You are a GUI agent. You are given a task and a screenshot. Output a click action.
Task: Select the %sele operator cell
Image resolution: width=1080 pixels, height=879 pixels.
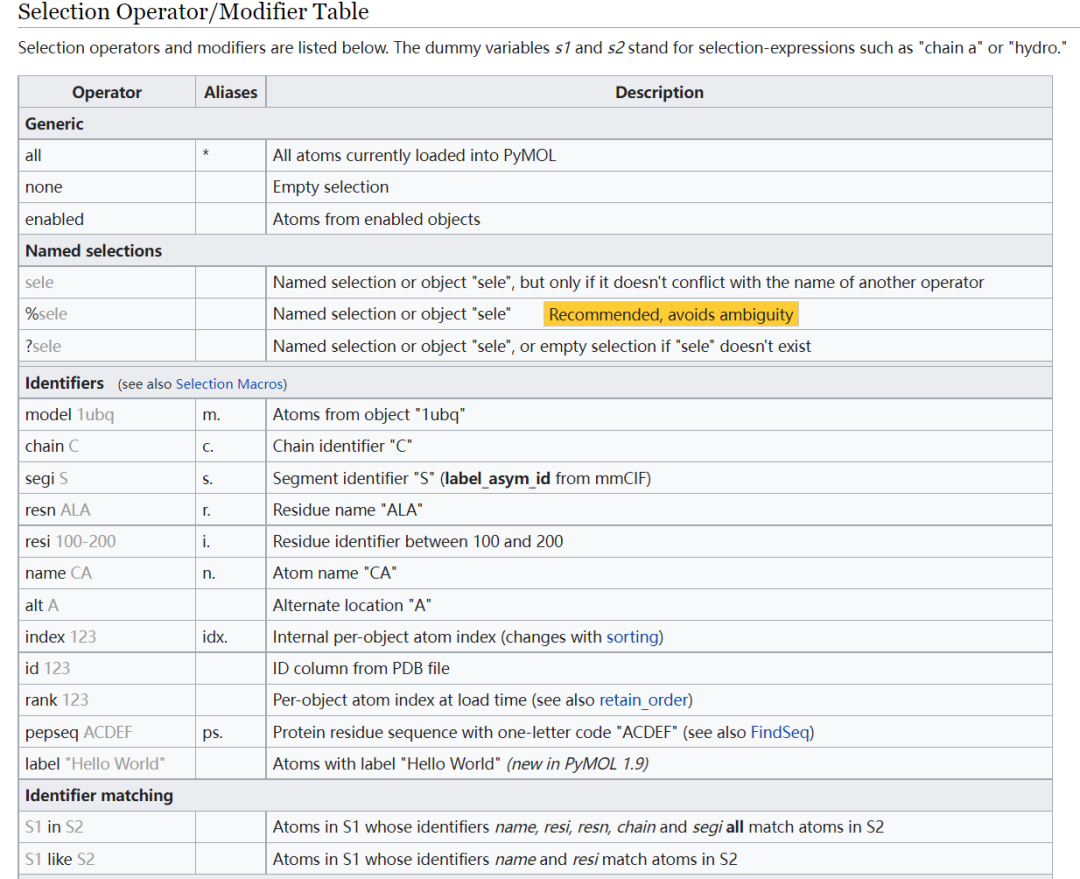pyautogui.click(x=47, y=314)
